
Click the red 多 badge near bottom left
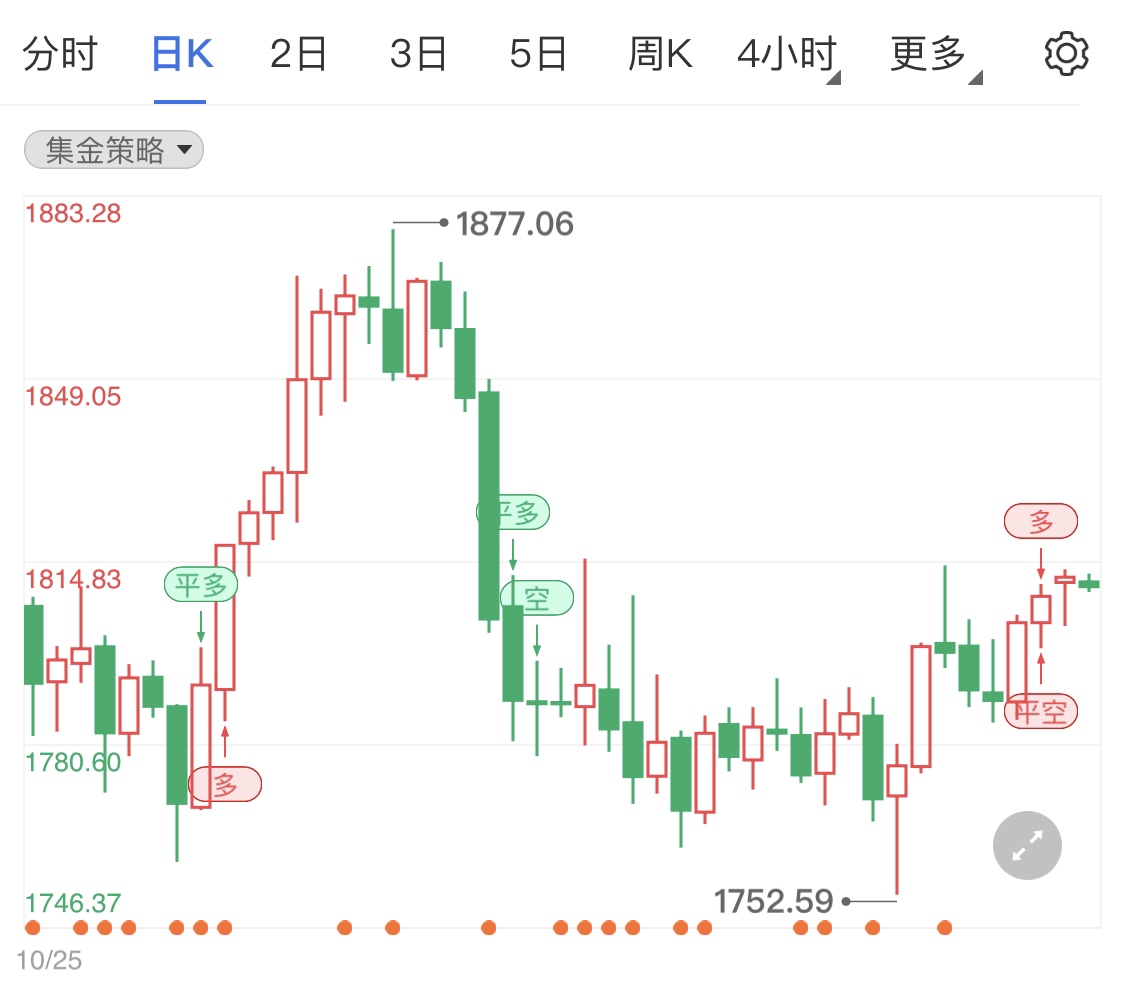(224, 784)
